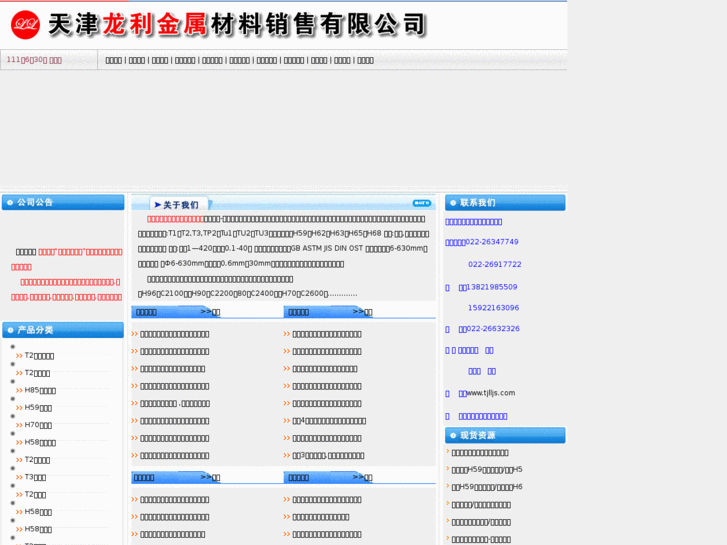Viewport: 727px width, 545px height.
Task: Click the date text starting with 111
Action: pyautogui.click(x=34, y=60)
